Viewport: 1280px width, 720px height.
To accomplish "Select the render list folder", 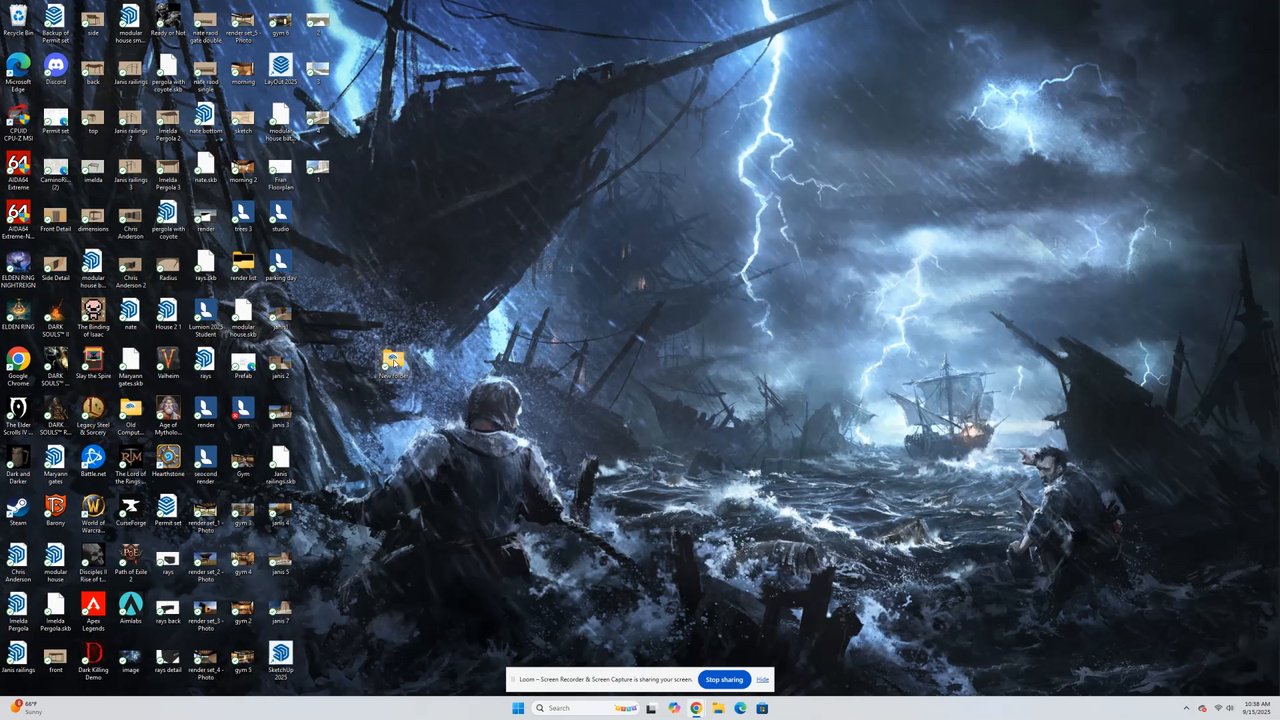I will point(243,266).
